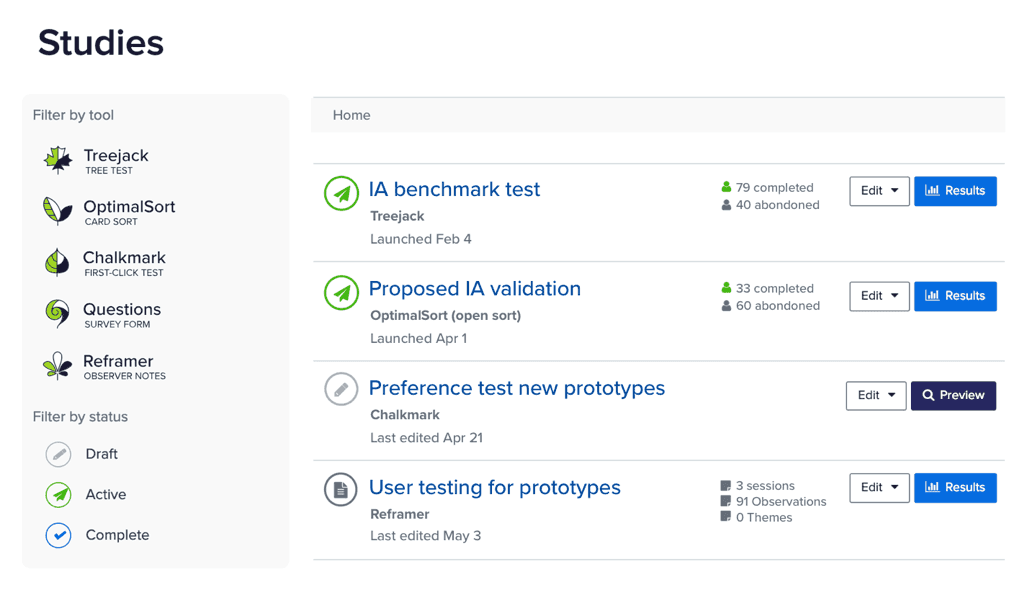Click the '33 completed' count
Image resolution: width=1030 pixels, height=598 pixels.
774,288
